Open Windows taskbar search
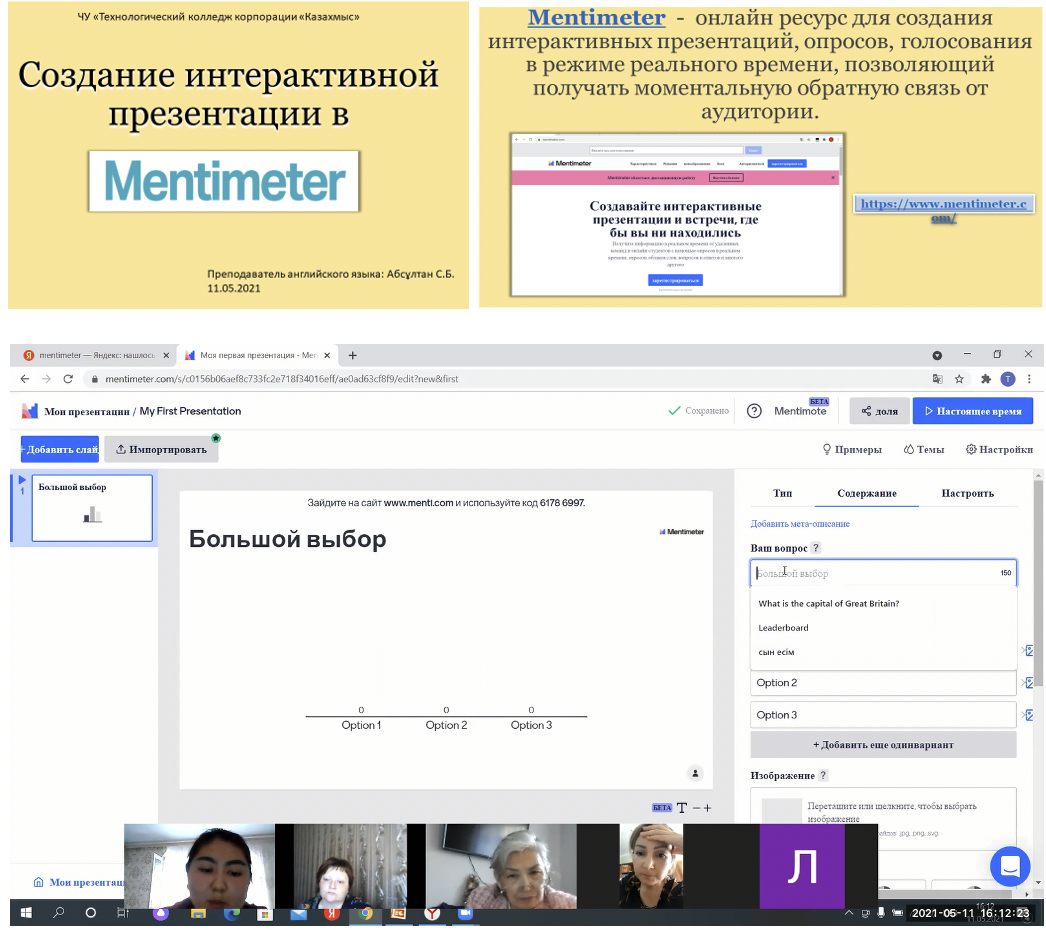 (59, 912)
